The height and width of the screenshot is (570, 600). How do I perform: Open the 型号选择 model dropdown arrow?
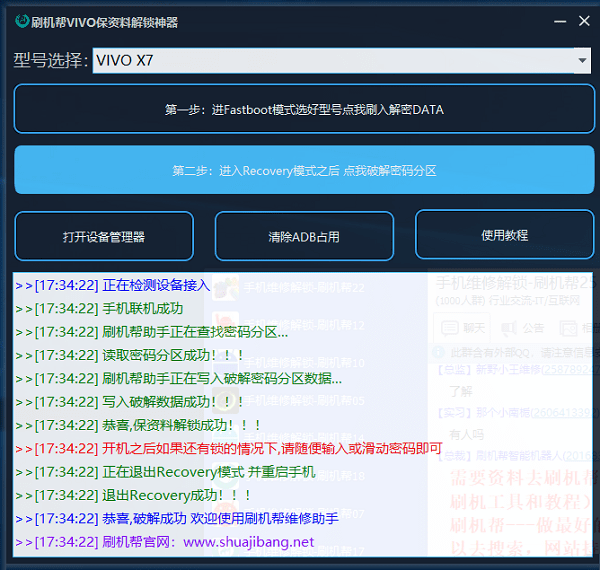[x=583, y=61]
